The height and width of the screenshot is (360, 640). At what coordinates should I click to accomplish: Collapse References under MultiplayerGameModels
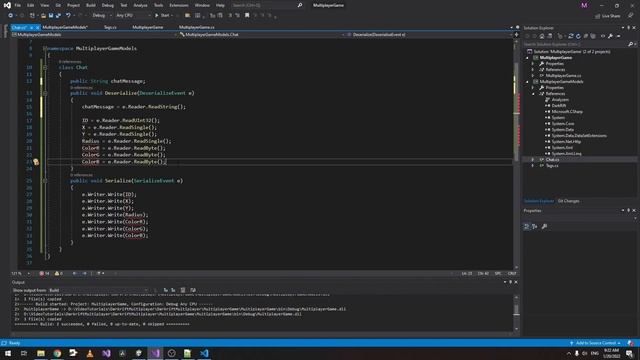coord(533,93)
